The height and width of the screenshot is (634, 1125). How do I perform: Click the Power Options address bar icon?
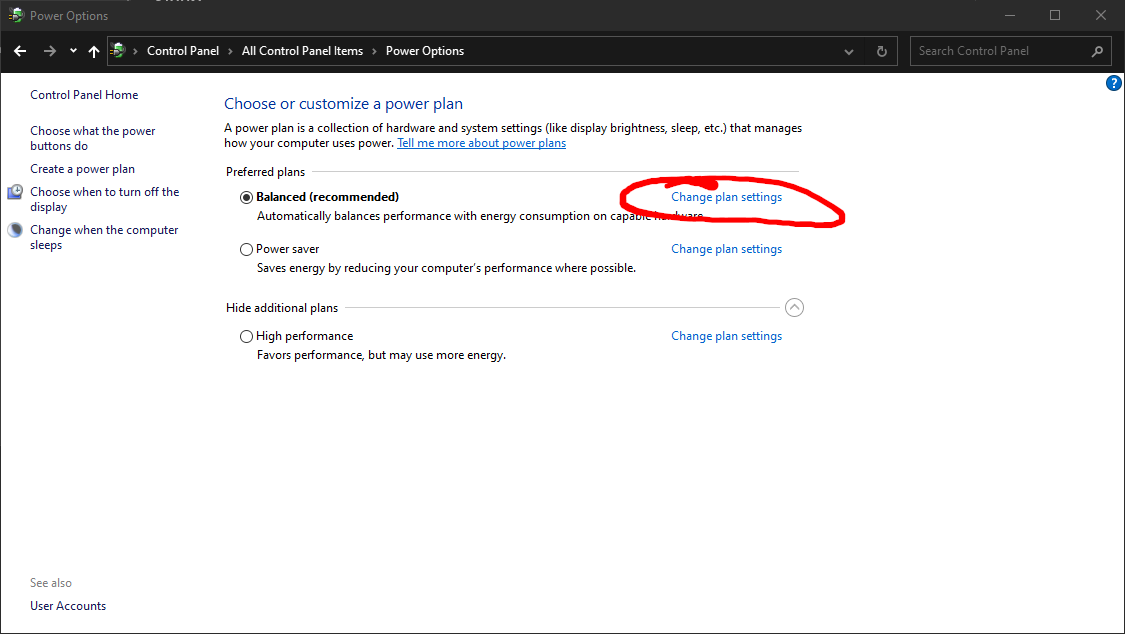point(119,51)
